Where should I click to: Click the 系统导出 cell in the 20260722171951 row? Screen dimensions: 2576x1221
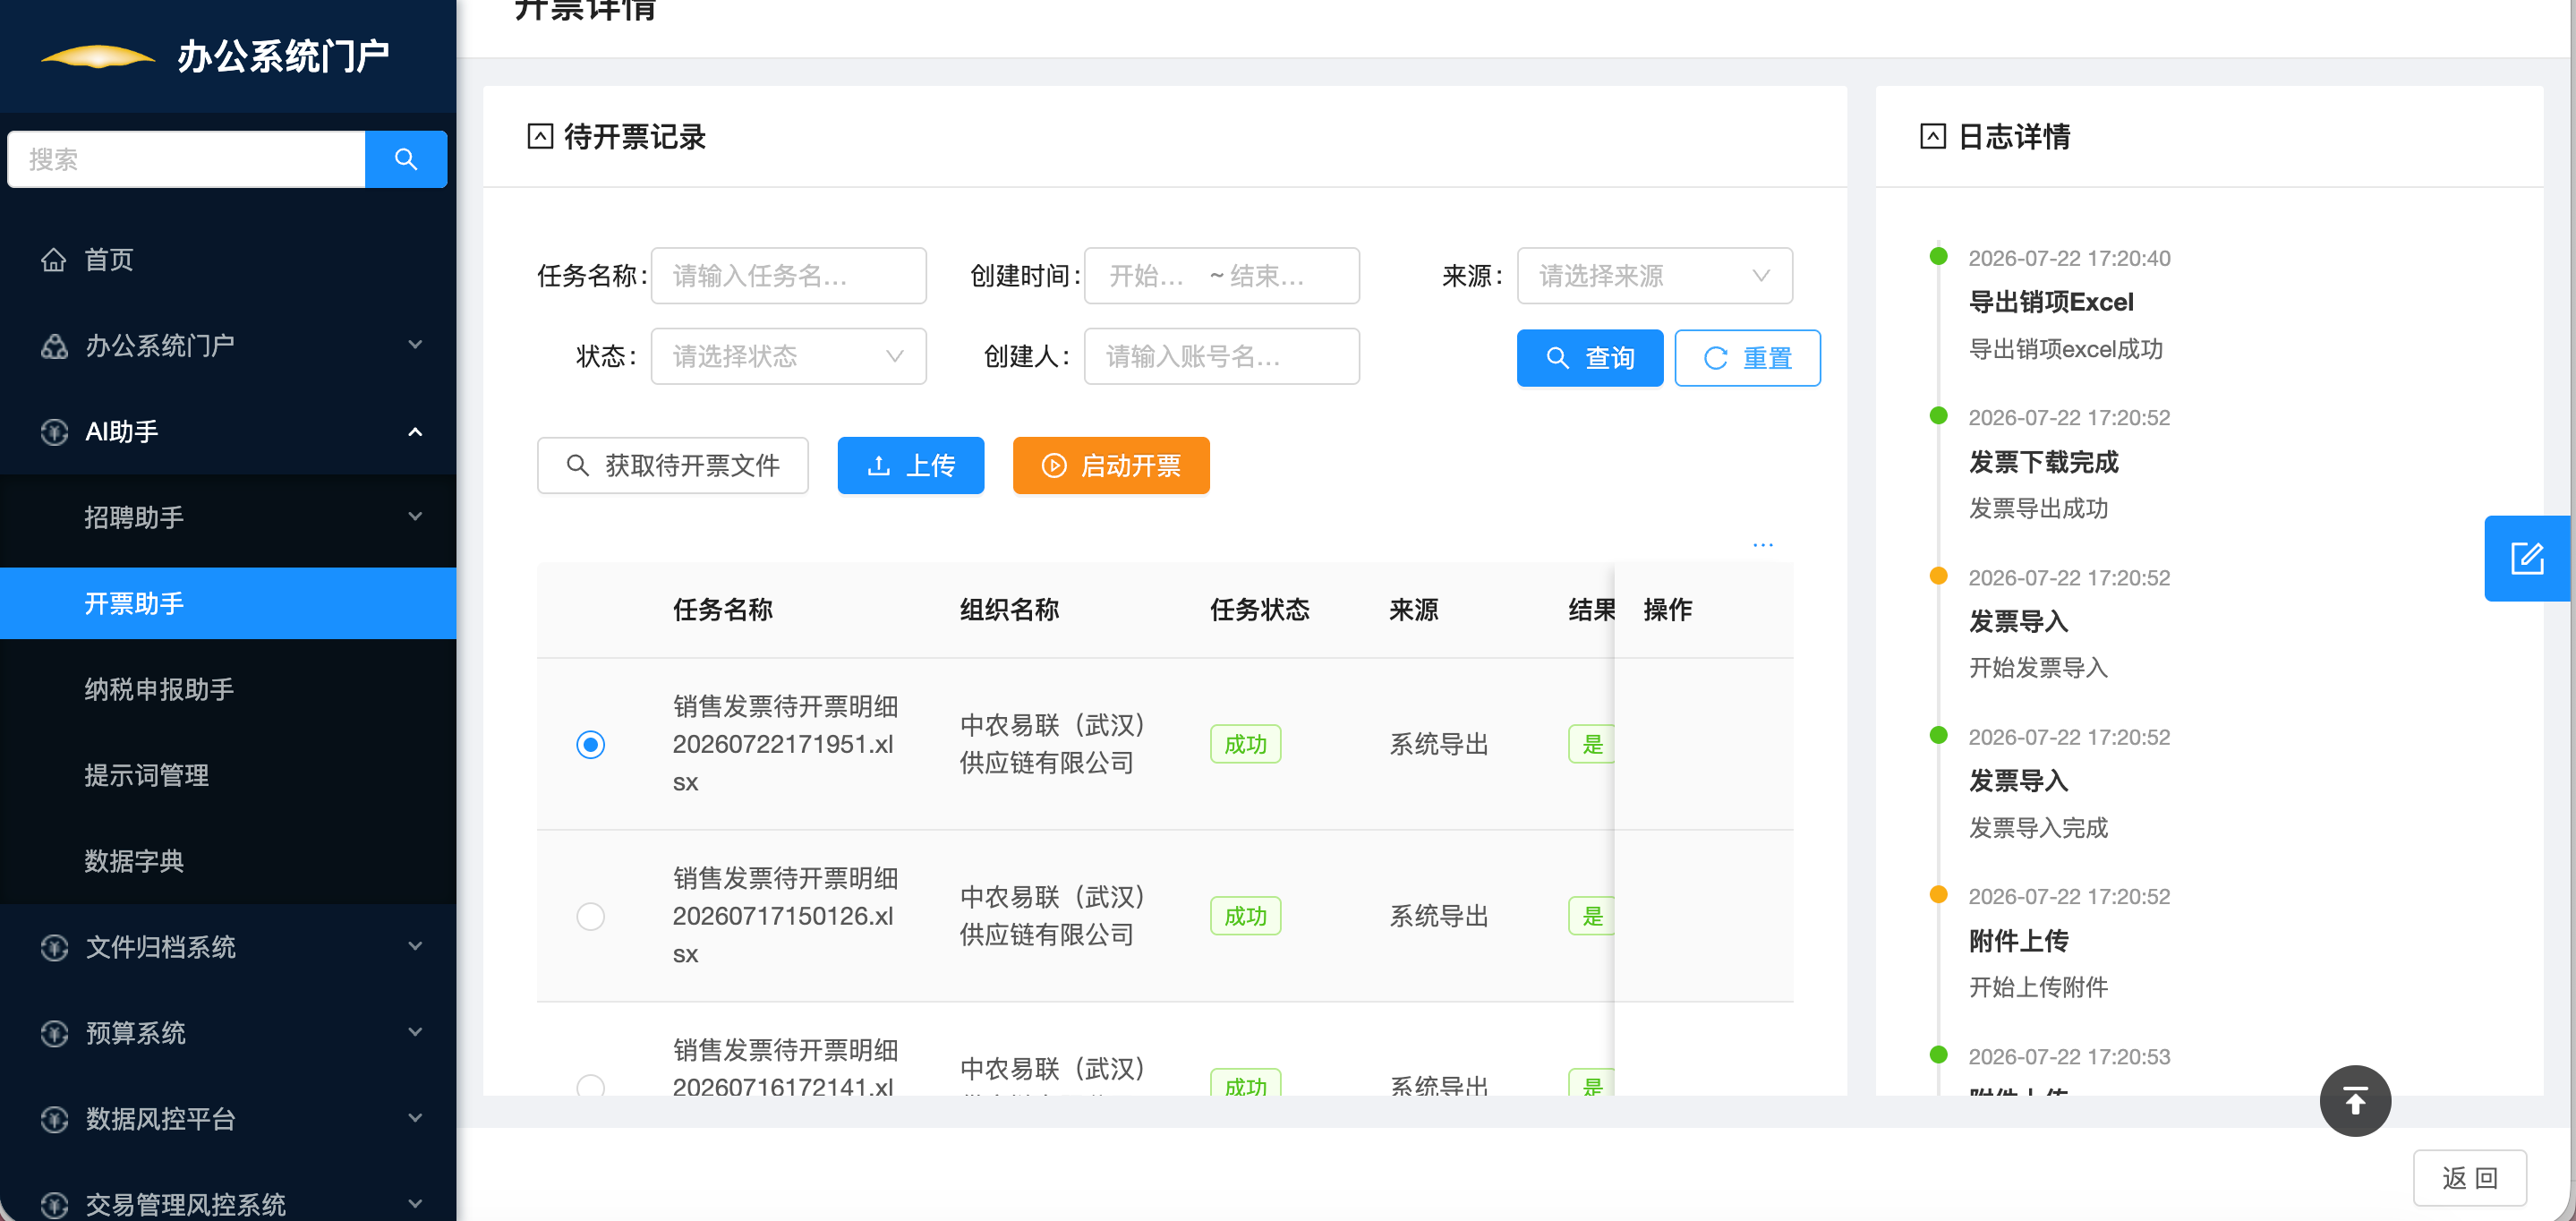[x=1439, y=745]
